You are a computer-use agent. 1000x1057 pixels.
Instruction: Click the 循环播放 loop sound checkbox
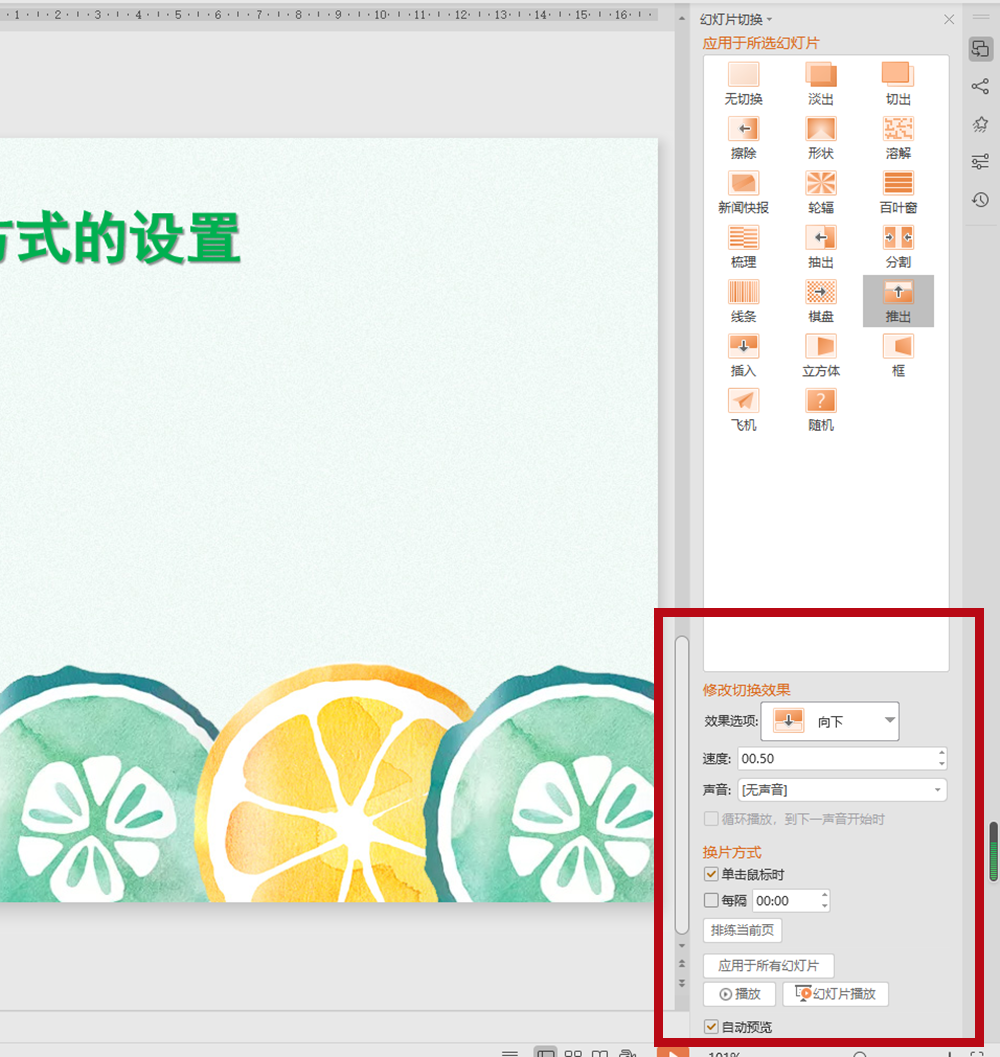tap(711, 819)
